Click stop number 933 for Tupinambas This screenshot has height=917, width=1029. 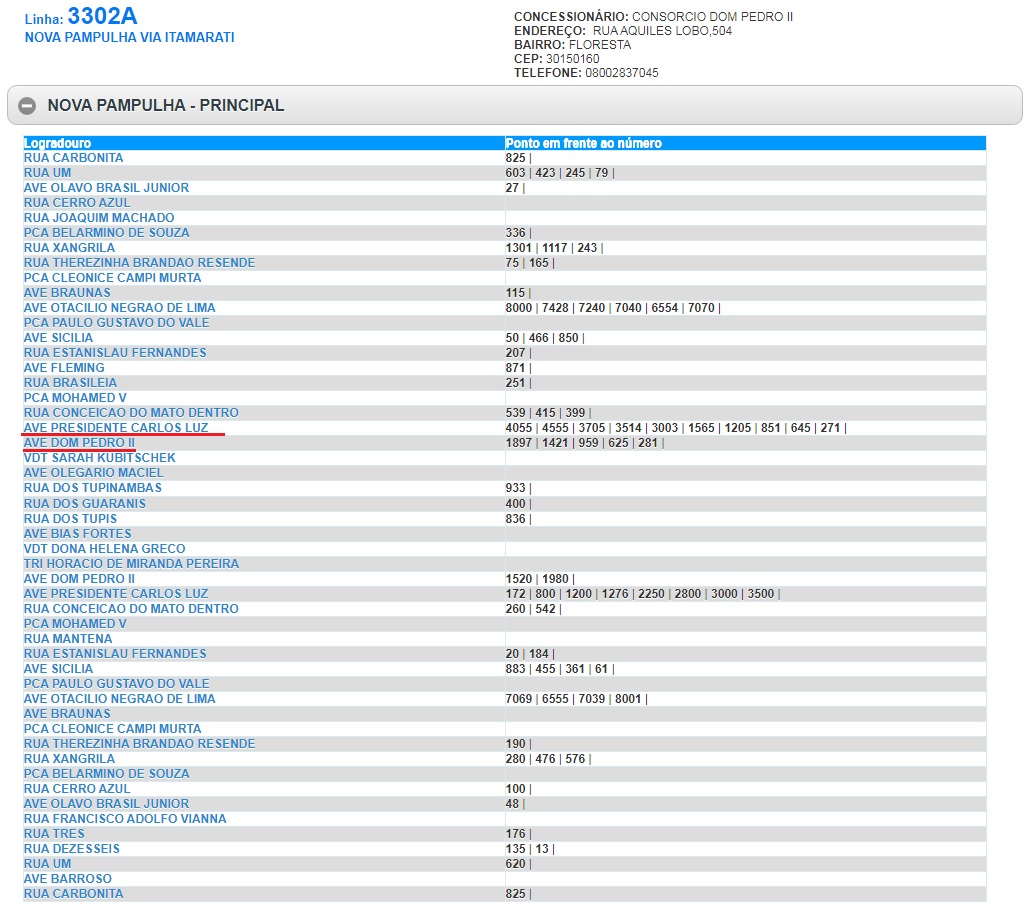pos(518,488)
